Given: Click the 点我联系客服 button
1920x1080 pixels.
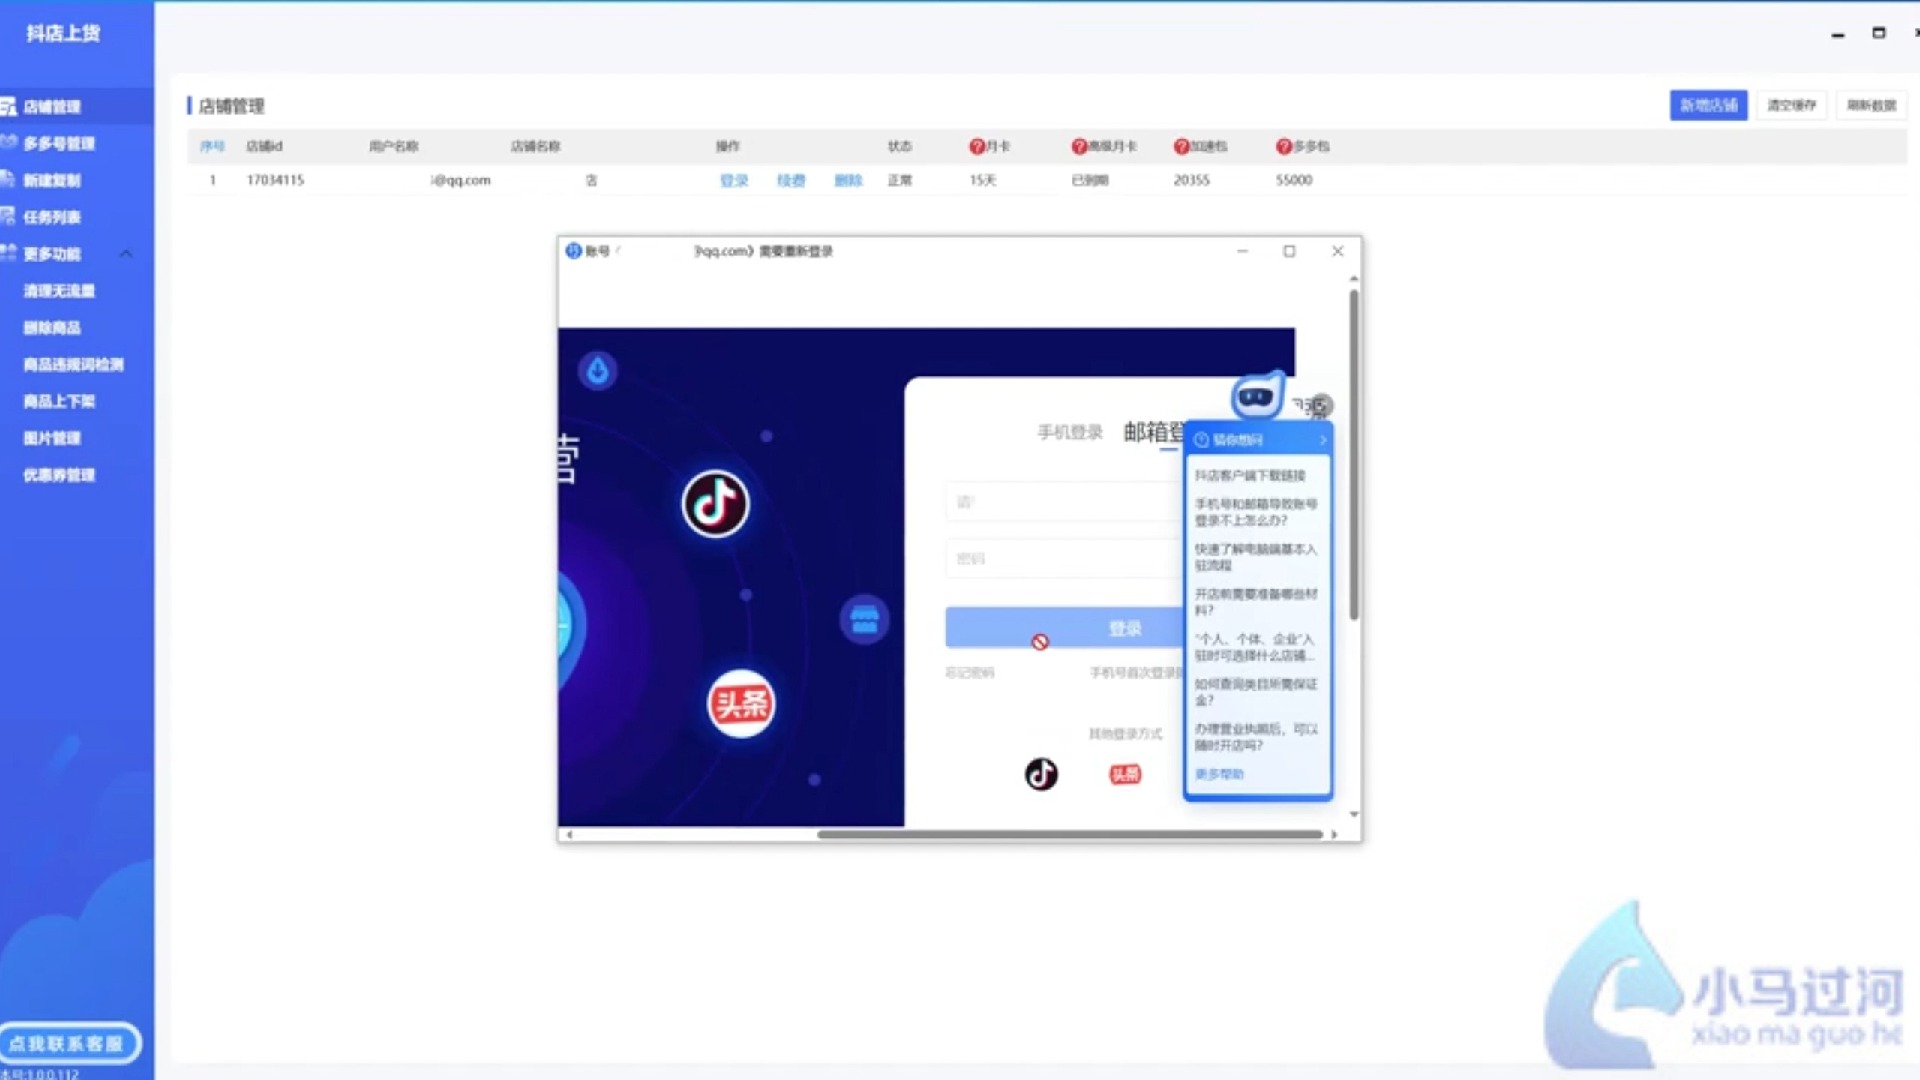Looking at the screenshot, I should pos(68,1043).
